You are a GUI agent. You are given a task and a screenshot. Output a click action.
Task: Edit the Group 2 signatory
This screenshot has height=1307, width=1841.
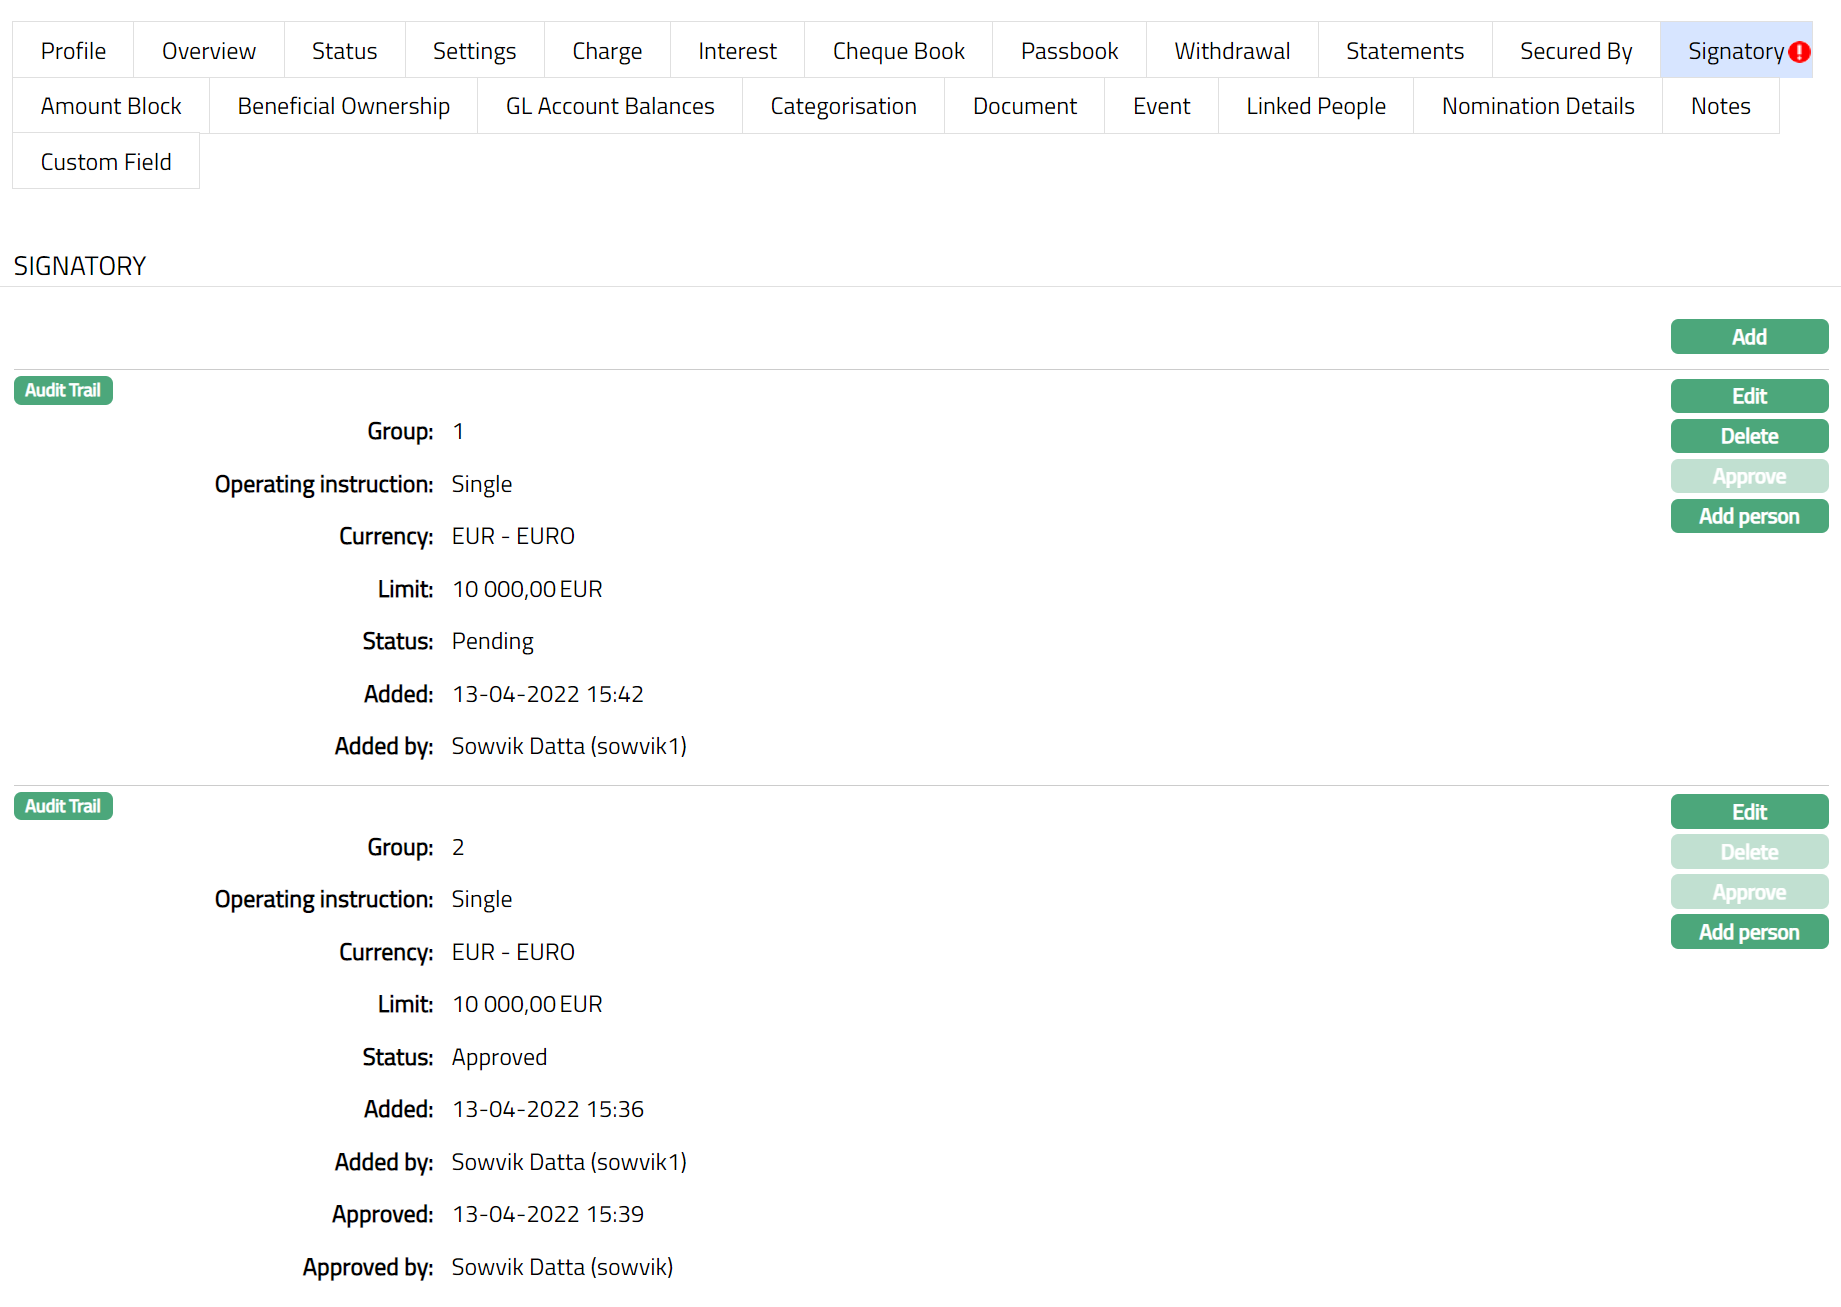pos(1748,812)
